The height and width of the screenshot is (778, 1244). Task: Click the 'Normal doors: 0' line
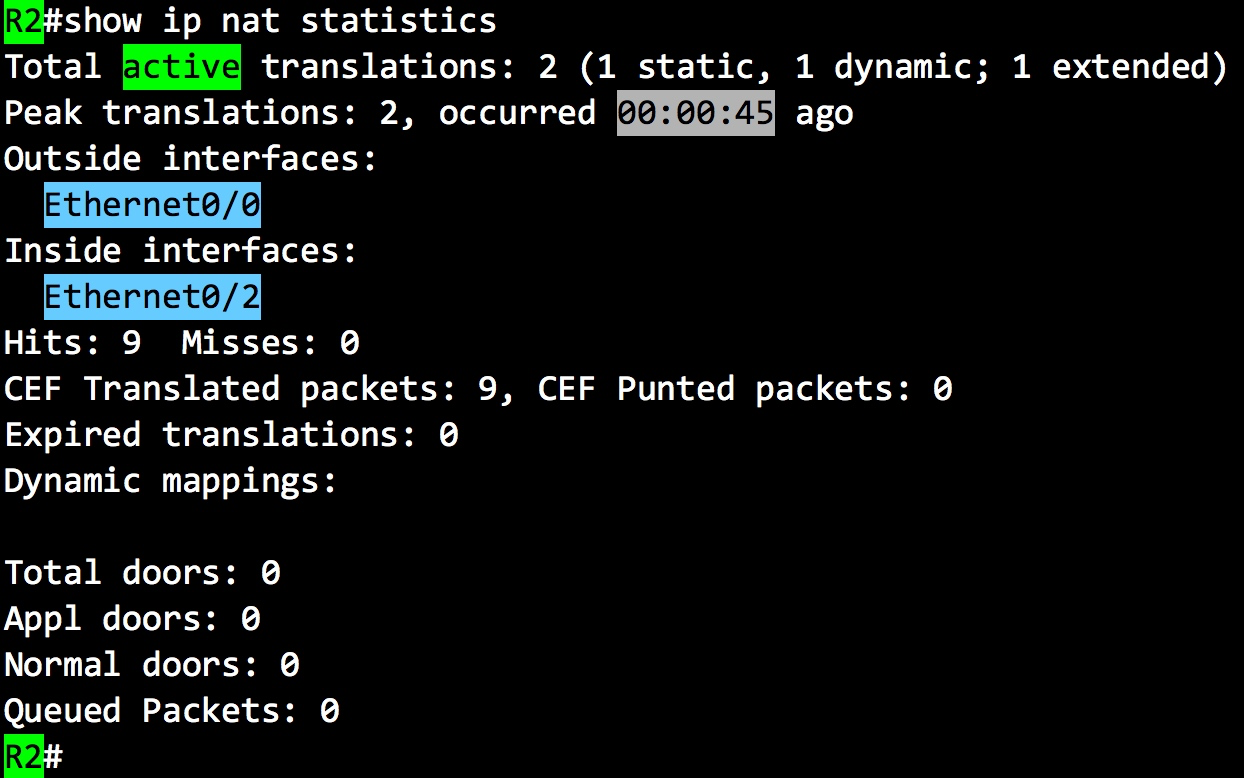point(152,665)
